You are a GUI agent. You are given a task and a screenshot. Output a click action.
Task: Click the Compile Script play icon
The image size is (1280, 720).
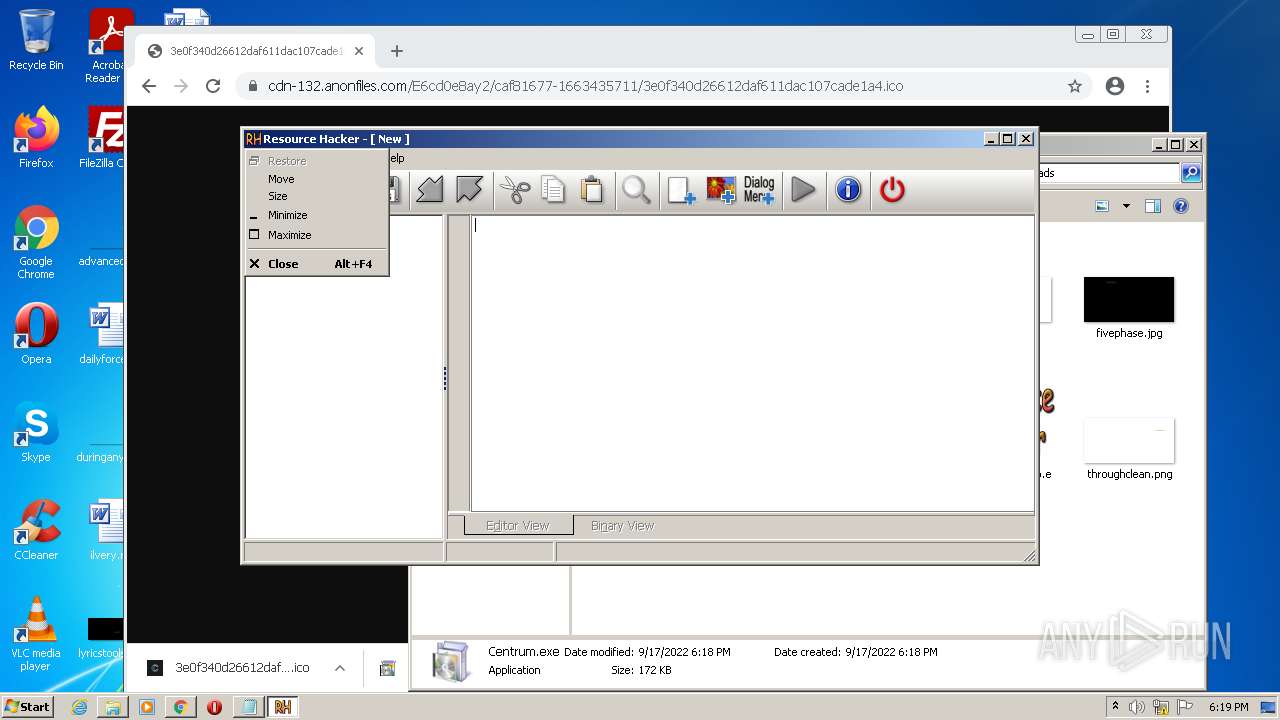(803, 189)
